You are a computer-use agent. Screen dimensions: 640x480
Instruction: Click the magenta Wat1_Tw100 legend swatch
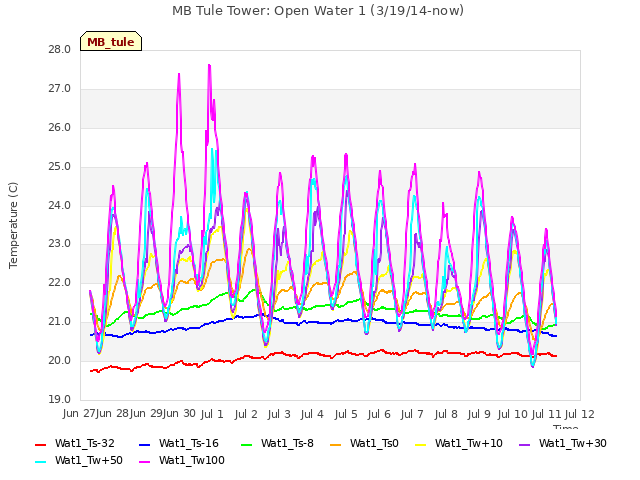[x=145, y=461]
